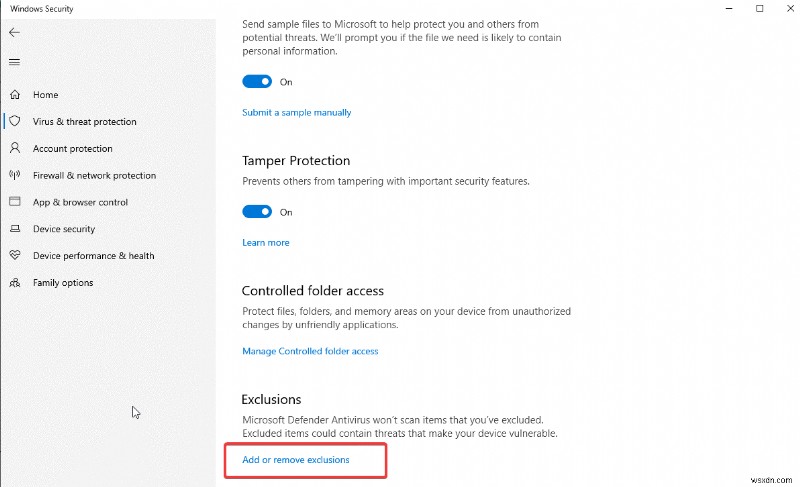Open Family options in sidebar
The height and width of the screenshot is (487, 800).
pyautogui.click(x=63, y=283)
